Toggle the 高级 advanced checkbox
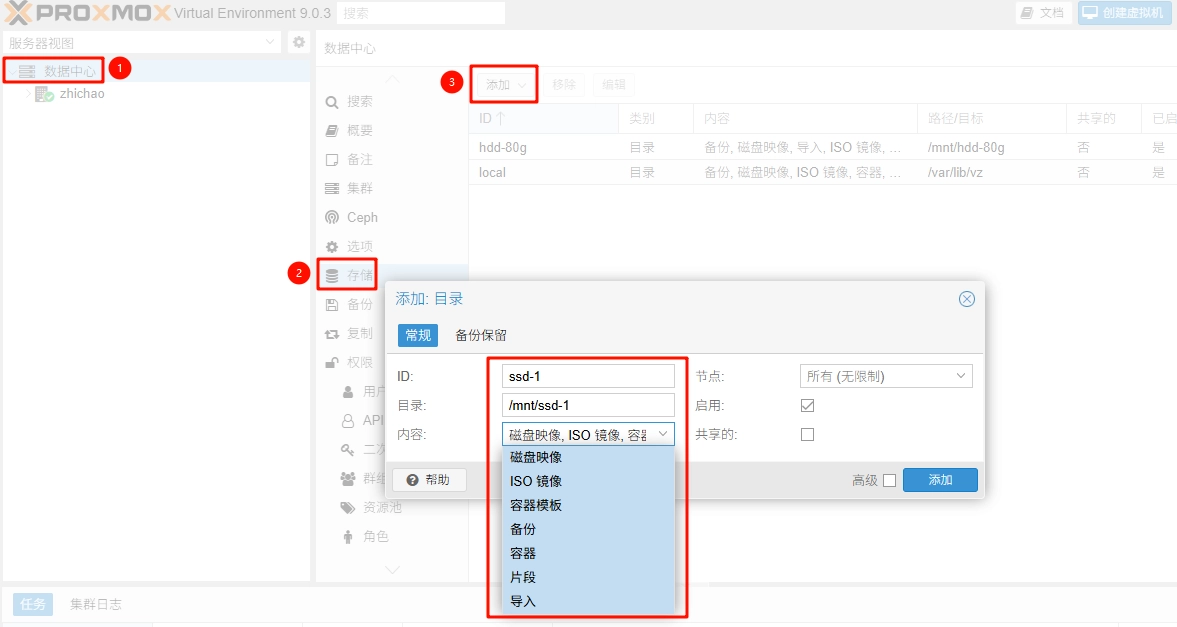 click(890, 481)
